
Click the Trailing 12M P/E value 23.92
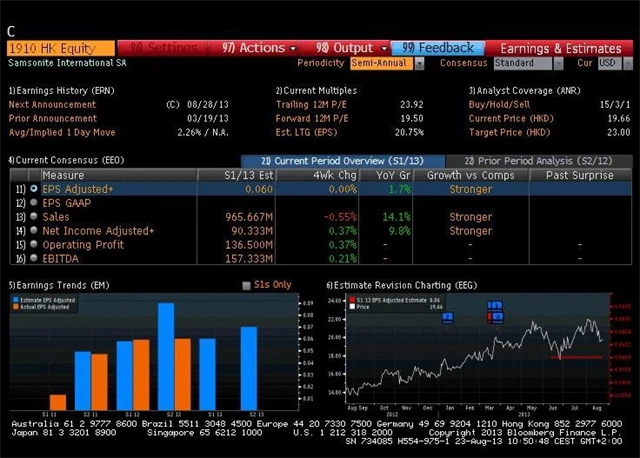tap(411, 104)
